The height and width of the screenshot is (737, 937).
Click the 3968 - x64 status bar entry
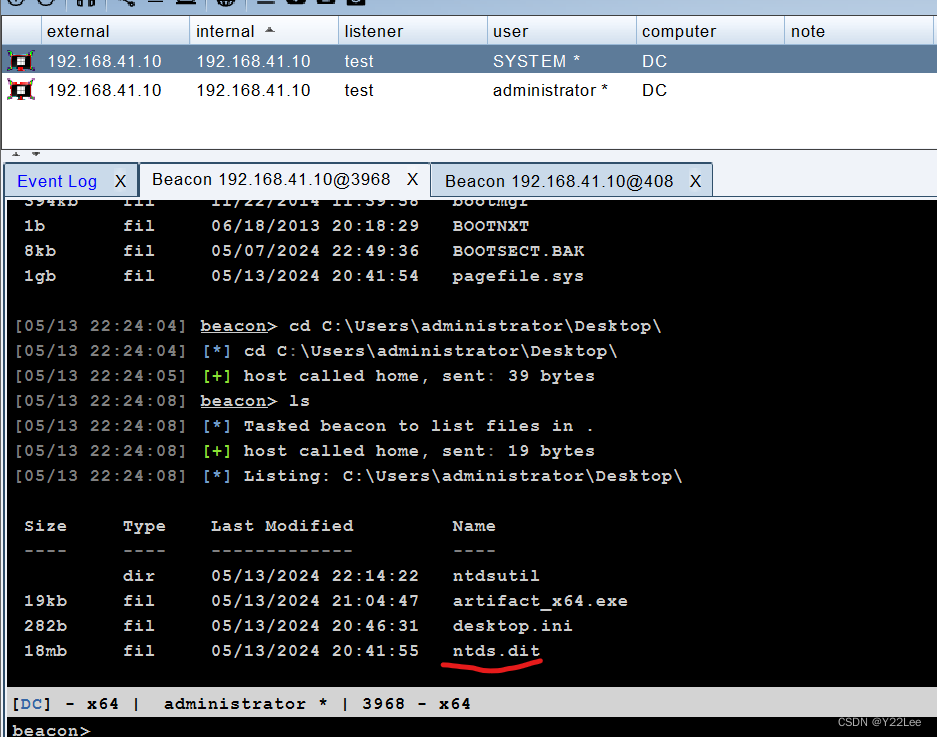417,704
